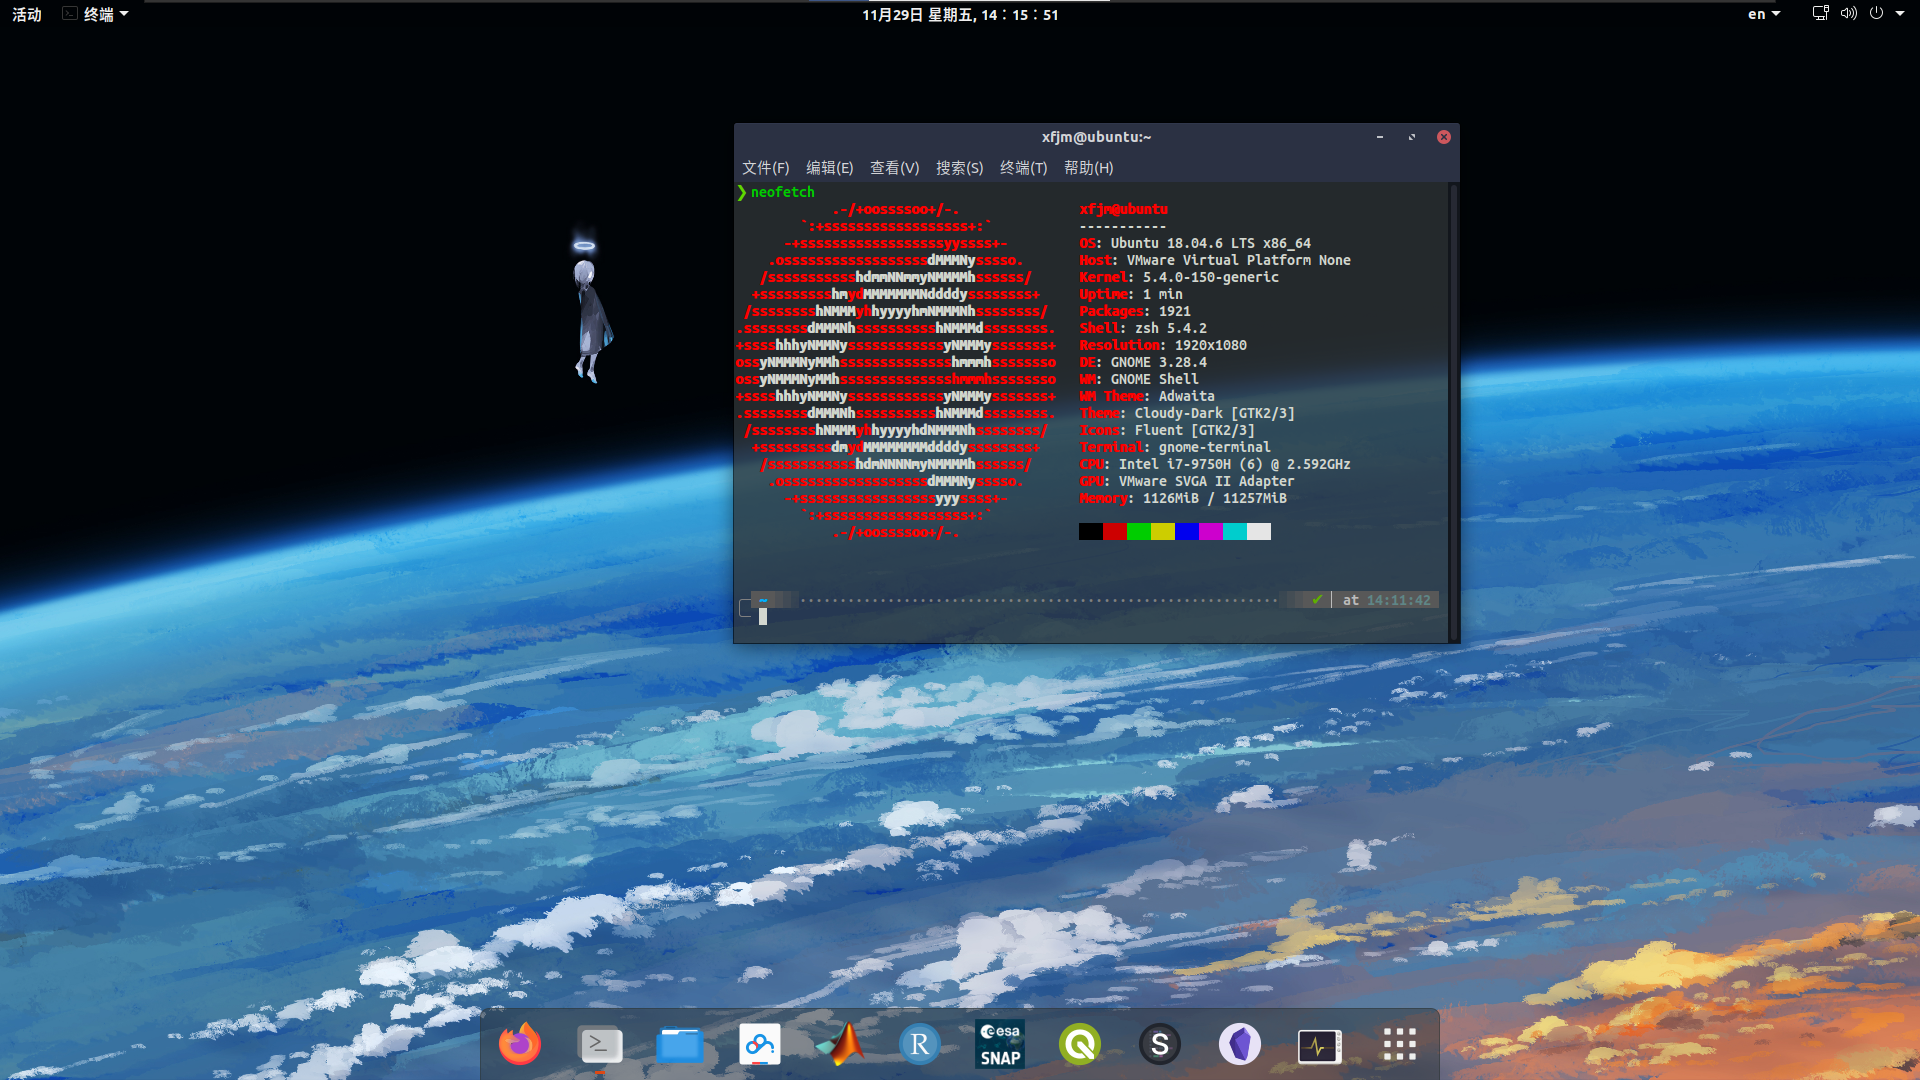Click the OS: Ubuntu 18.04.6 LTS line

1195,243
